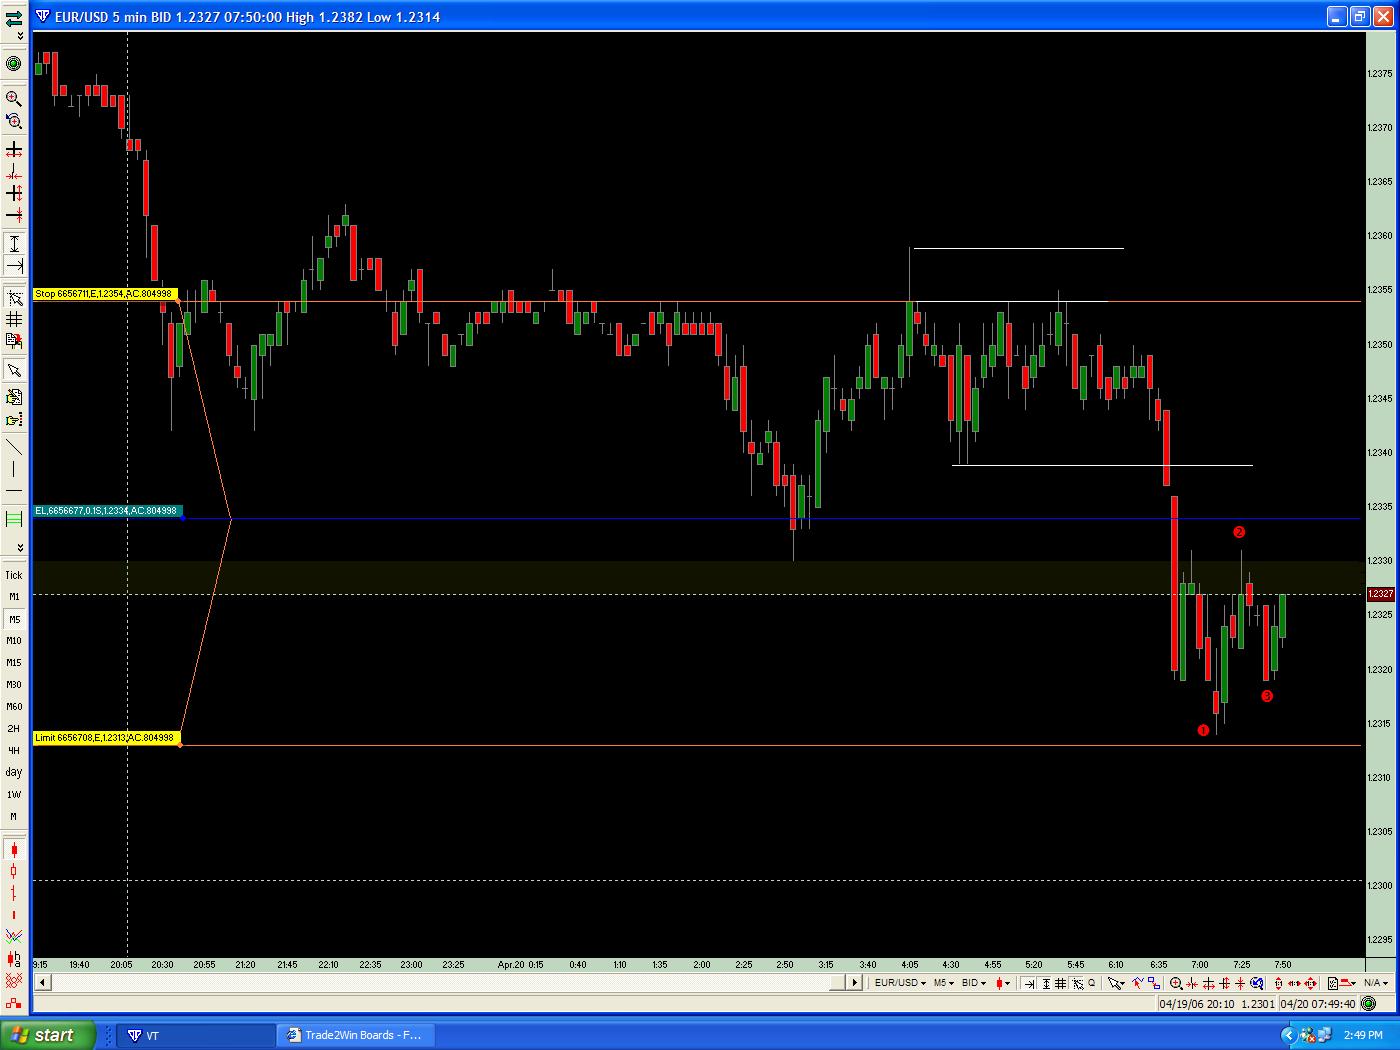Click the bottom toolbar properties checklist icon
Image resolution: width=1400 pixels, height=1050 pixels.
(1332, 983)
